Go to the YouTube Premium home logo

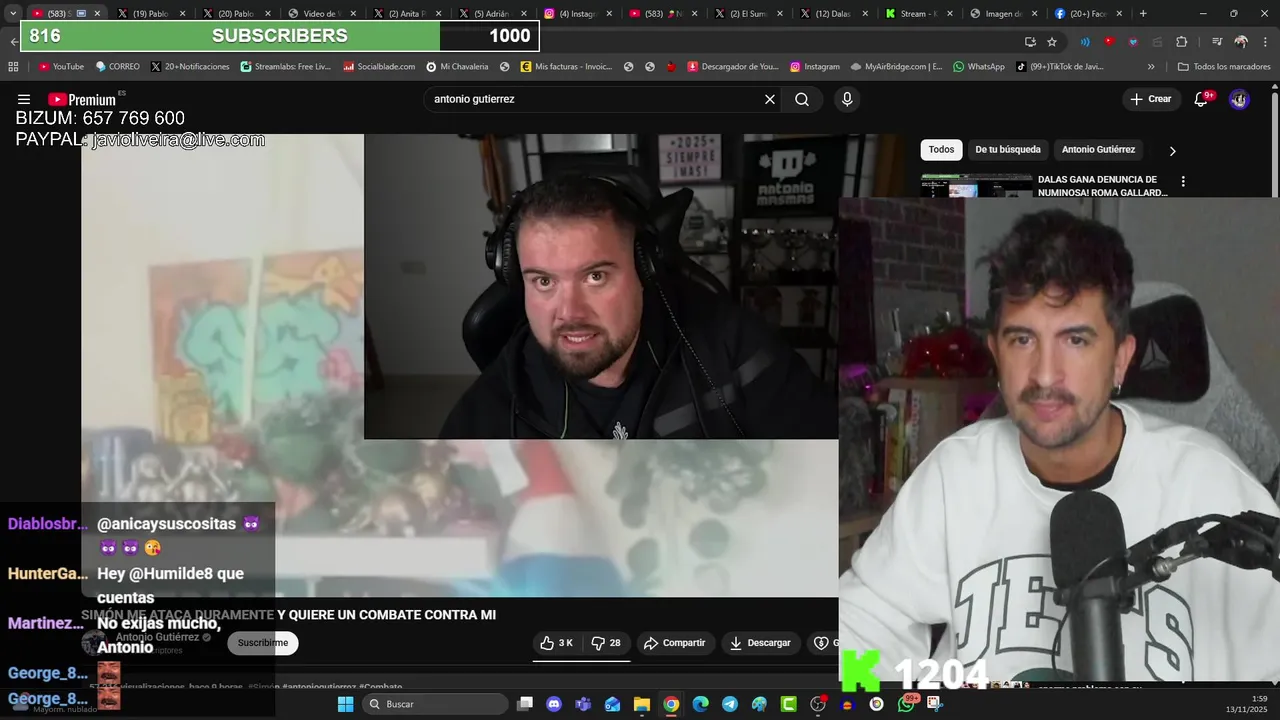(82, 100)
